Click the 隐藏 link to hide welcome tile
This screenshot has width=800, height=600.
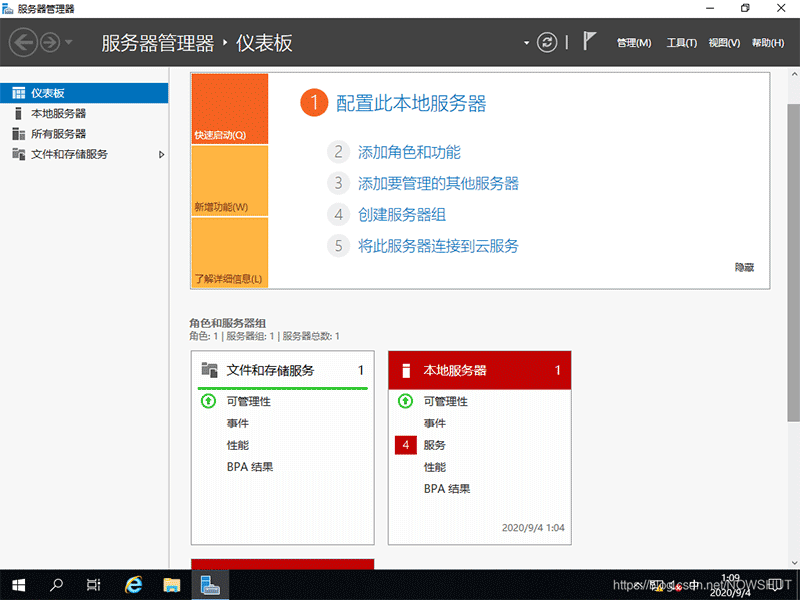pyautogui.click(x=744, y=267)
